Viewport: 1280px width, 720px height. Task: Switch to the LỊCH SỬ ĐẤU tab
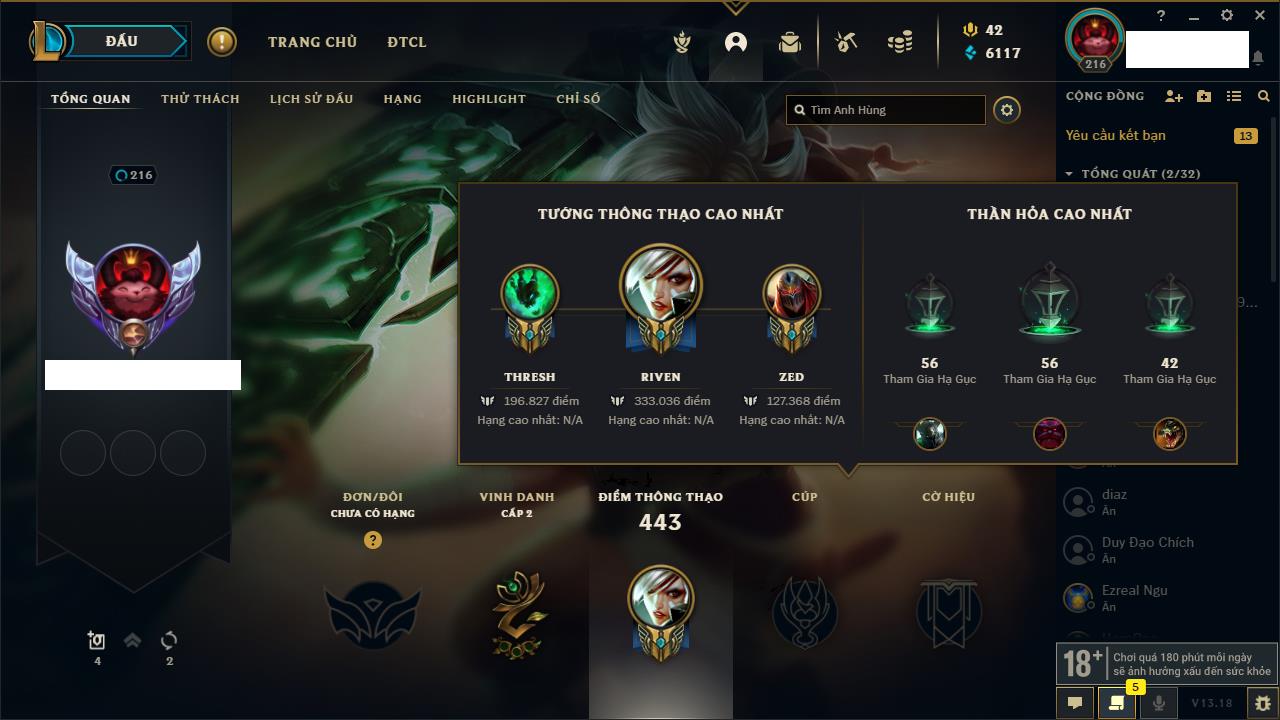coord(311,99)
